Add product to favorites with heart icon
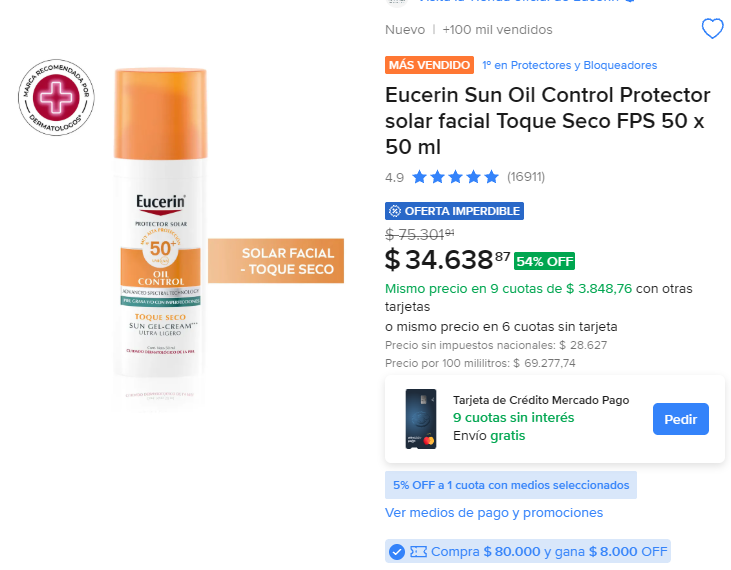The image size is (731, 570). (712, 29)
